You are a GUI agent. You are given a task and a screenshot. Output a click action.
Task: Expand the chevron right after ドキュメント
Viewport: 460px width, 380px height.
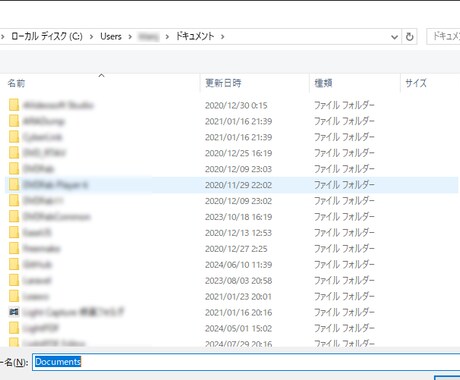click(222, 37)
